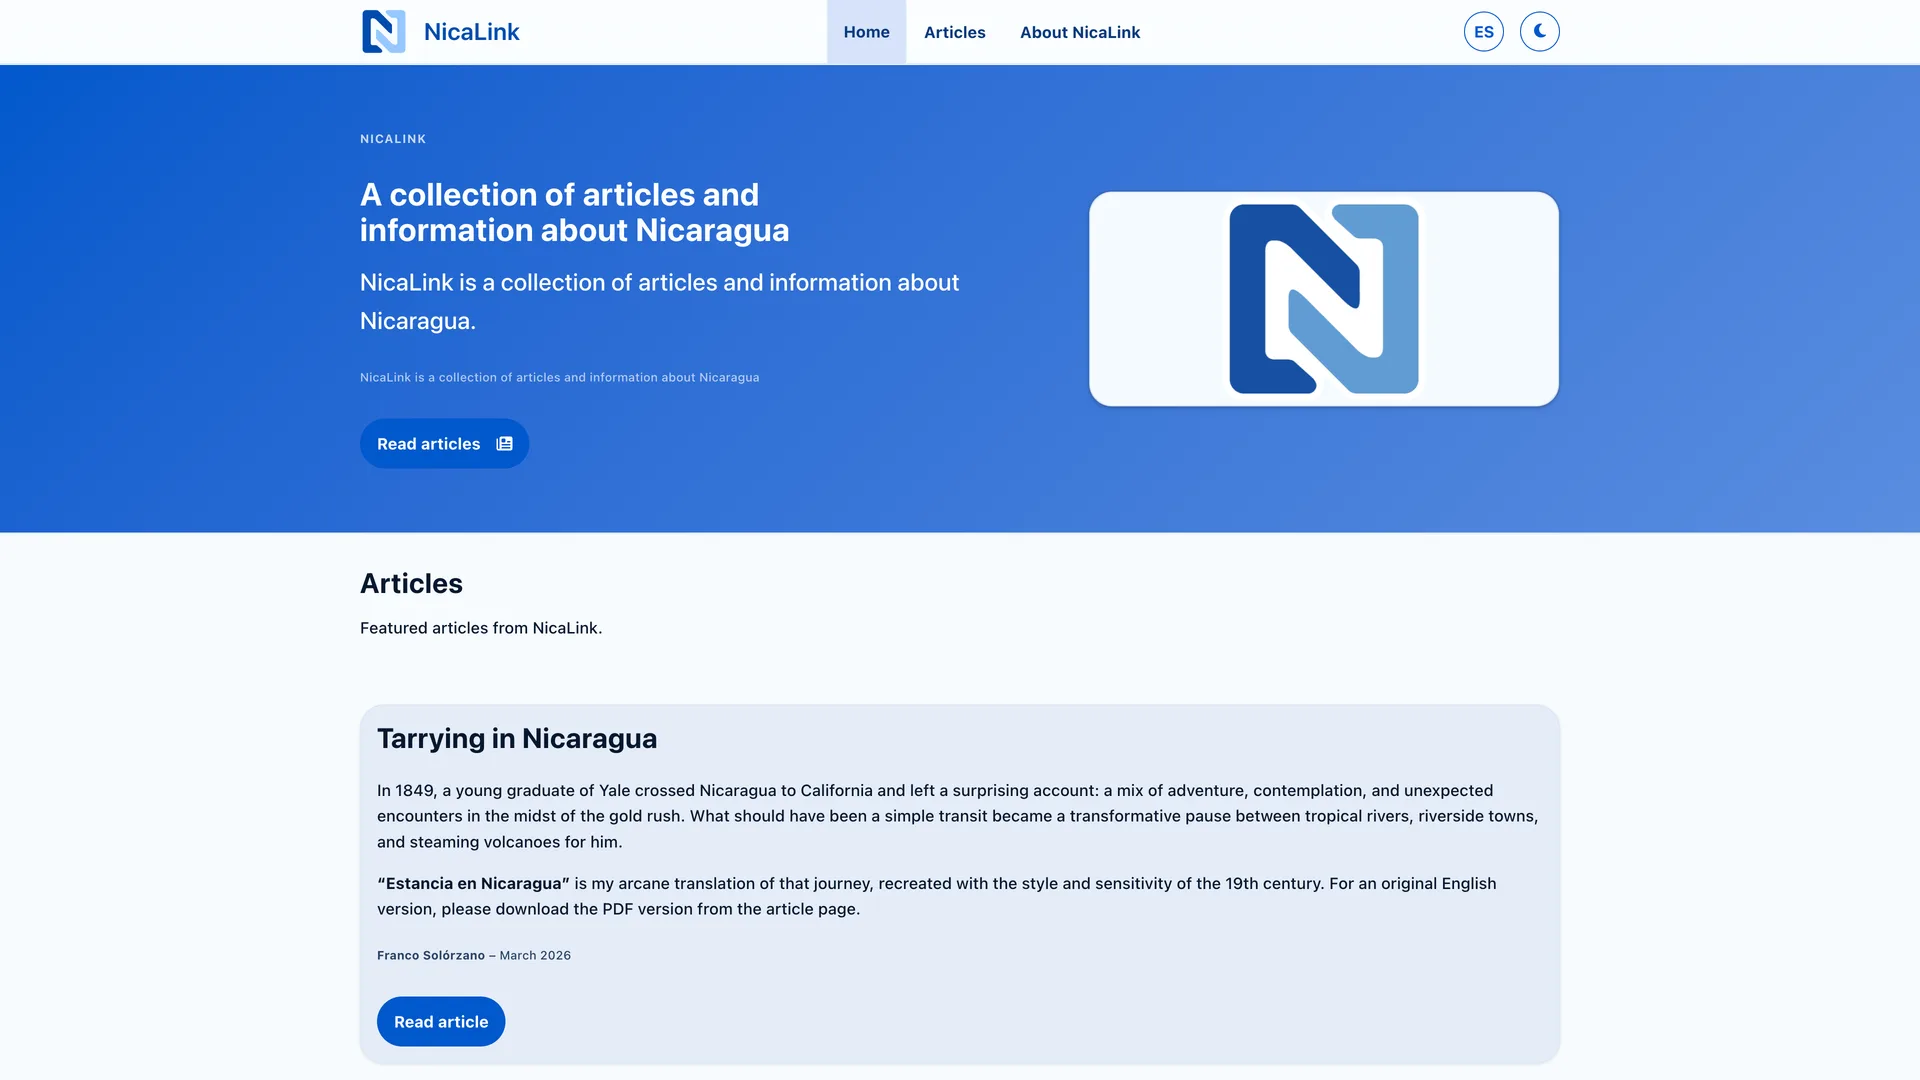Viewport: 1920px width, 1080px height.
Task: Click the Read articles button
Action: coord(444,444)
